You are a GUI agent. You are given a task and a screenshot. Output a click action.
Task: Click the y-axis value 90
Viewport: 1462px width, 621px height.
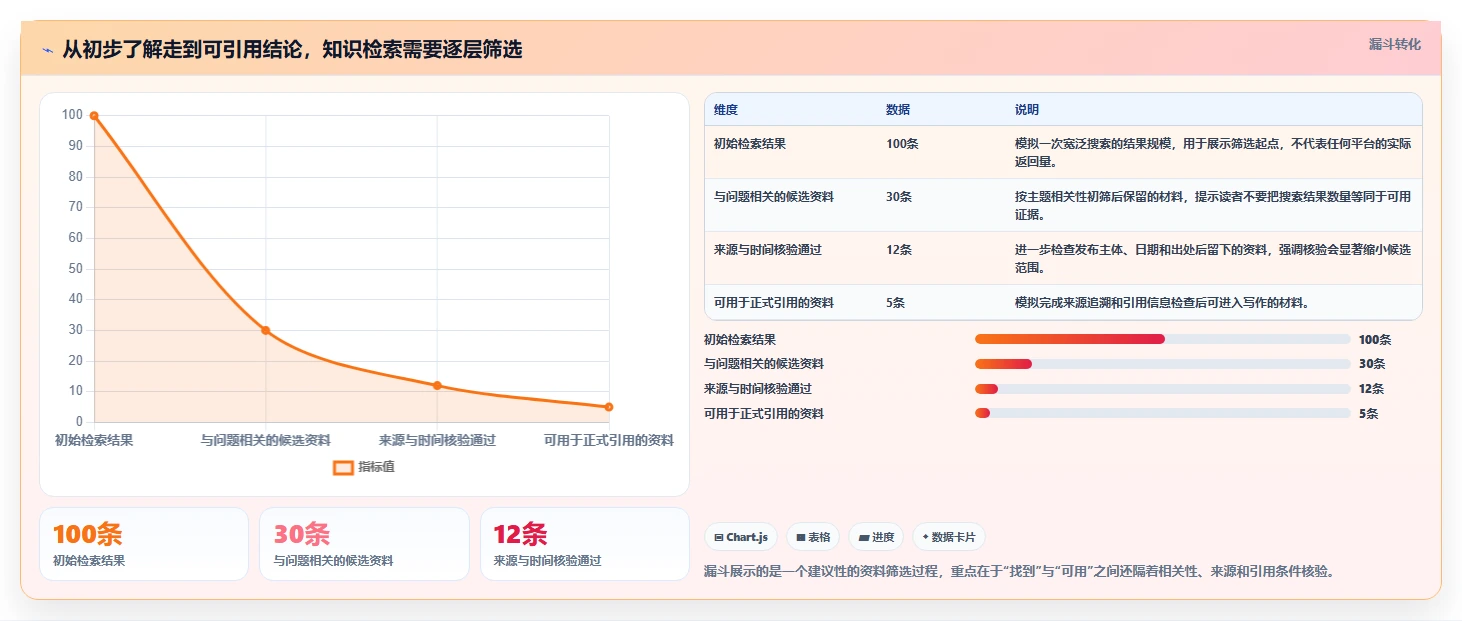click(x=75, y=146)
